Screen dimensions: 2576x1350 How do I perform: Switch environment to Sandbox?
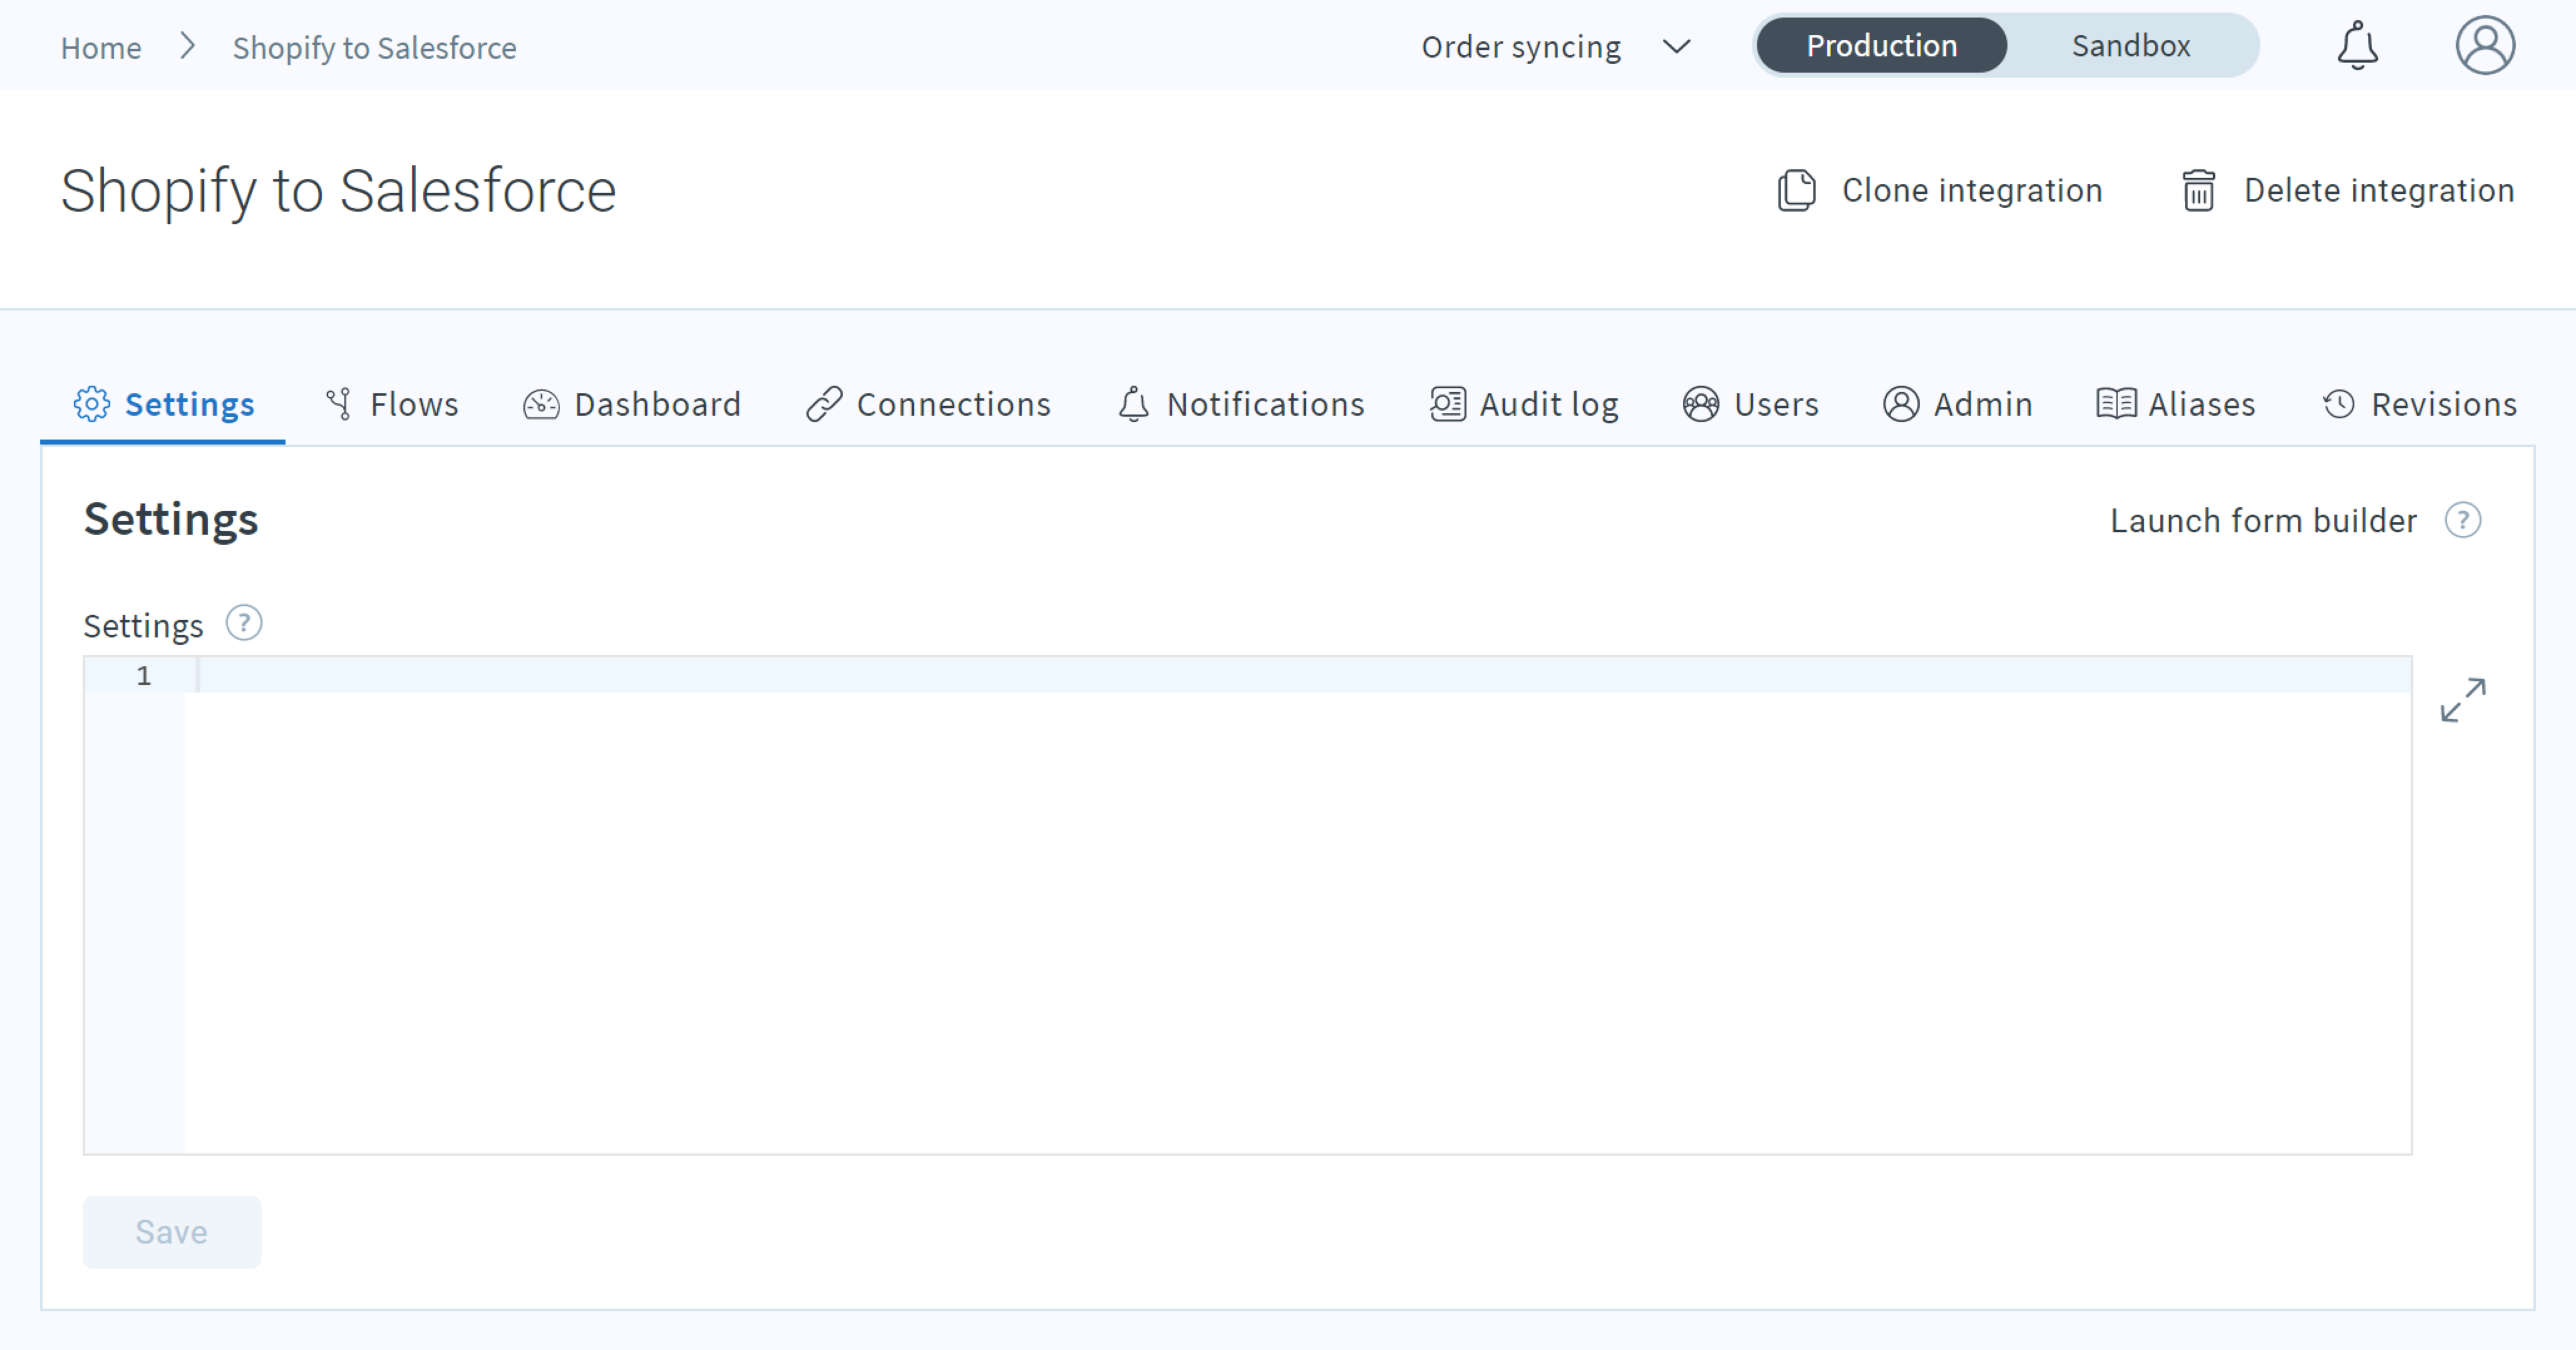pyautogui.click(x=2131, y=46)
